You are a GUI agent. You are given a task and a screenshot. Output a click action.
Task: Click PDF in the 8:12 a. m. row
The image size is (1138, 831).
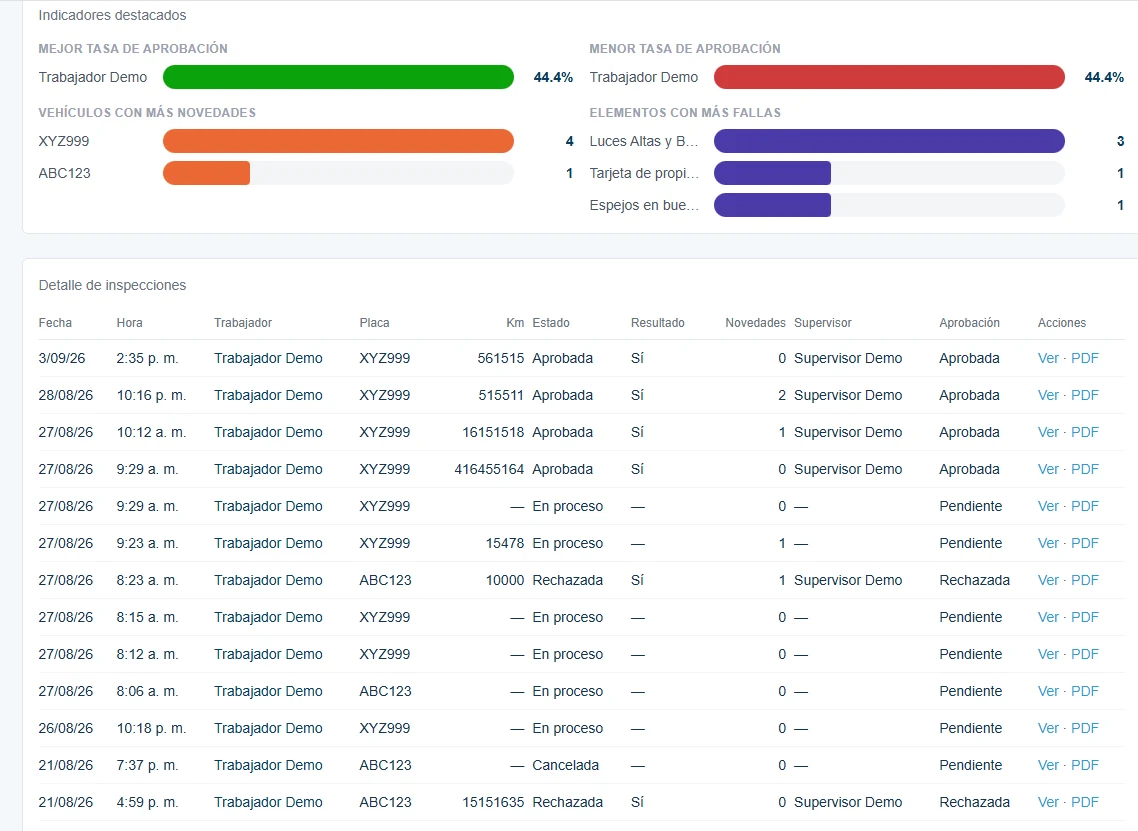(1084, 655)
